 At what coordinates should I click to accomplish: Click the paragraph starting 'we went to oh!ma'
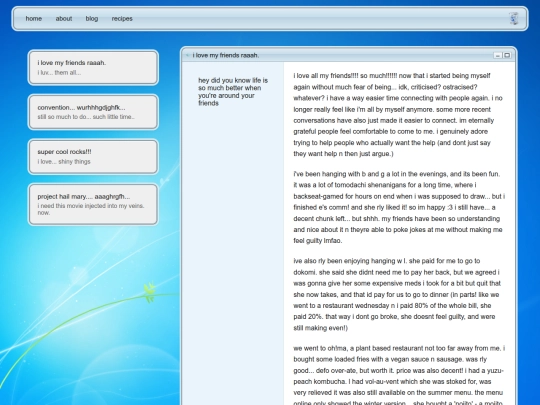pyautogui.click(x=399, y=375)
